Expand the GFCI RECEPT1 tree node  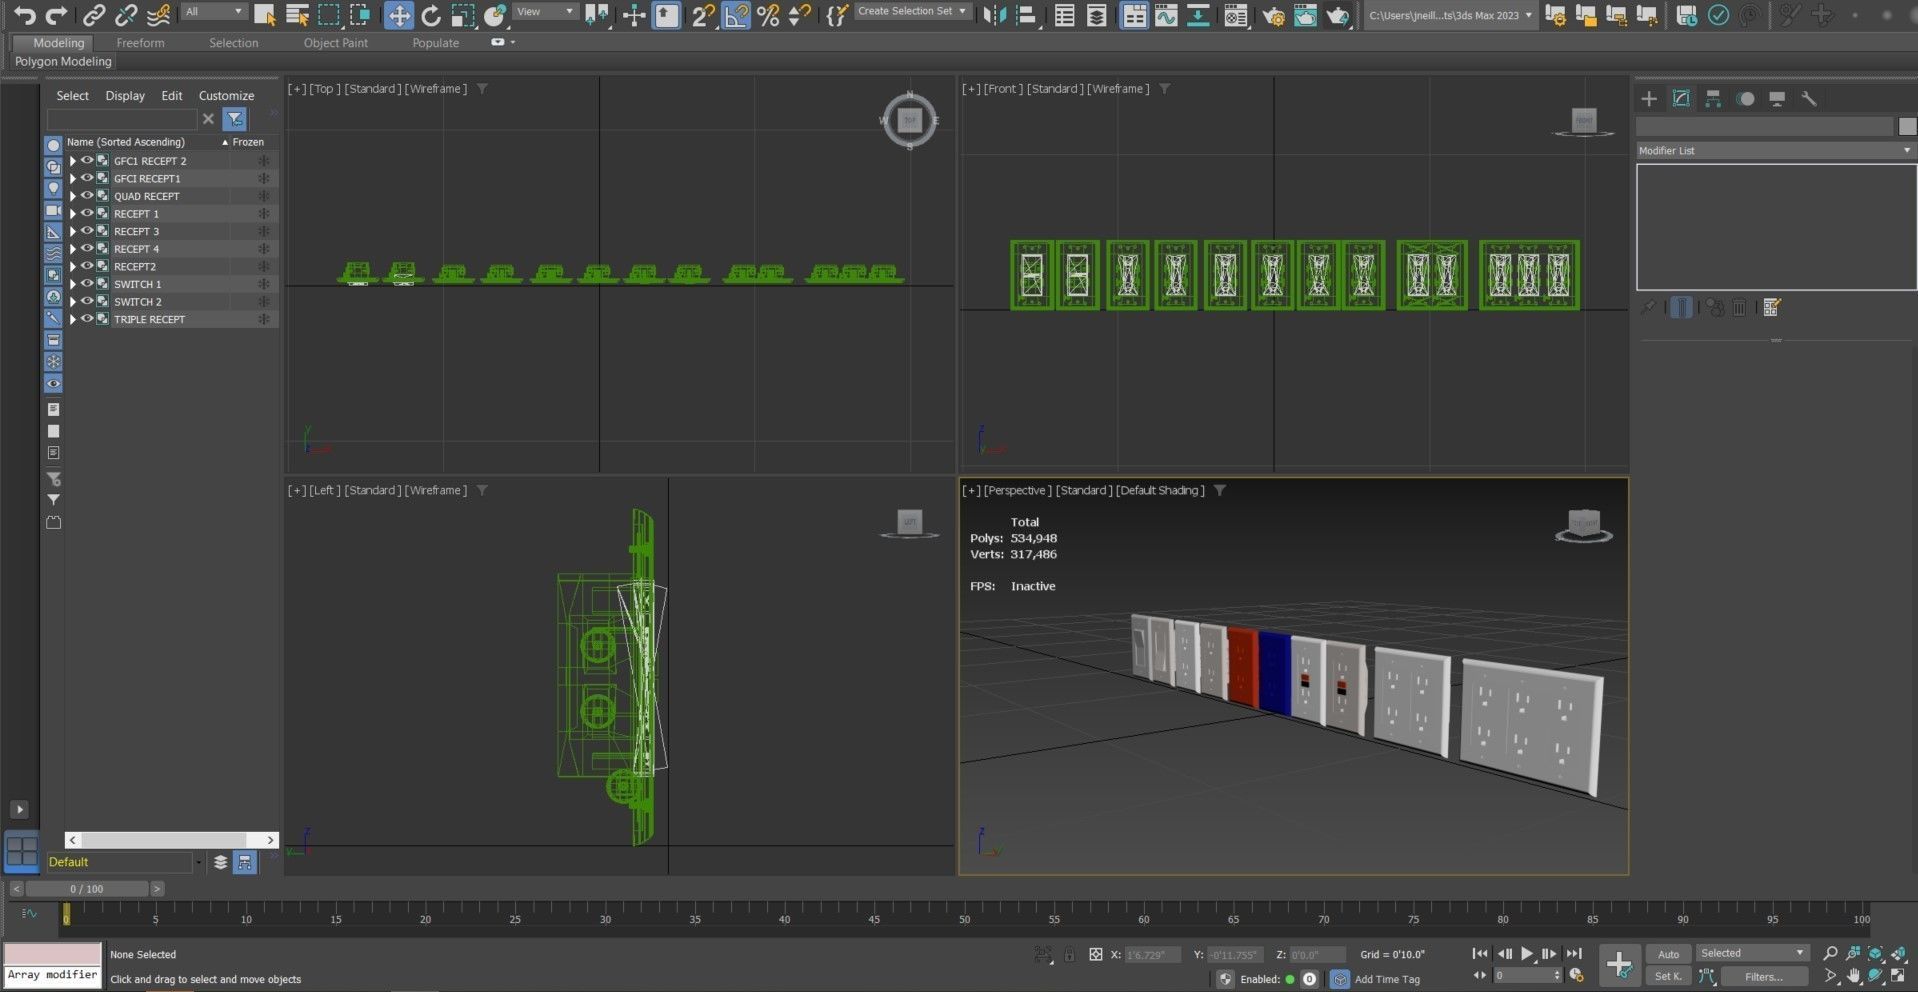[72, 178]
